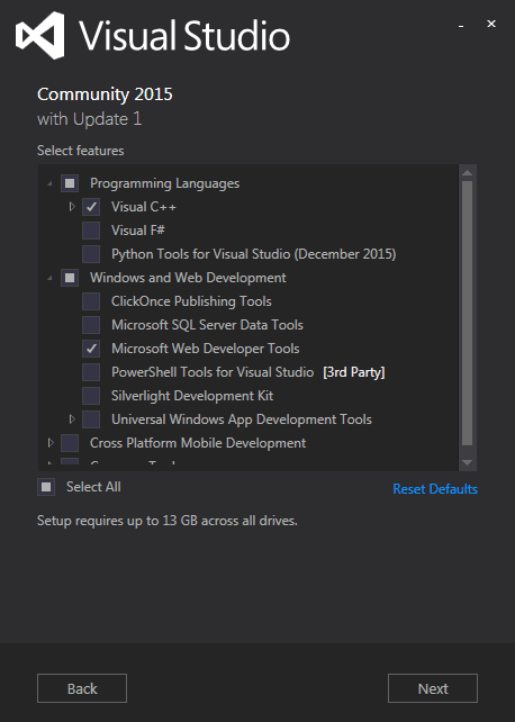Check Microsoft SQL Server Data Tools checkbox

click(91, 325)
